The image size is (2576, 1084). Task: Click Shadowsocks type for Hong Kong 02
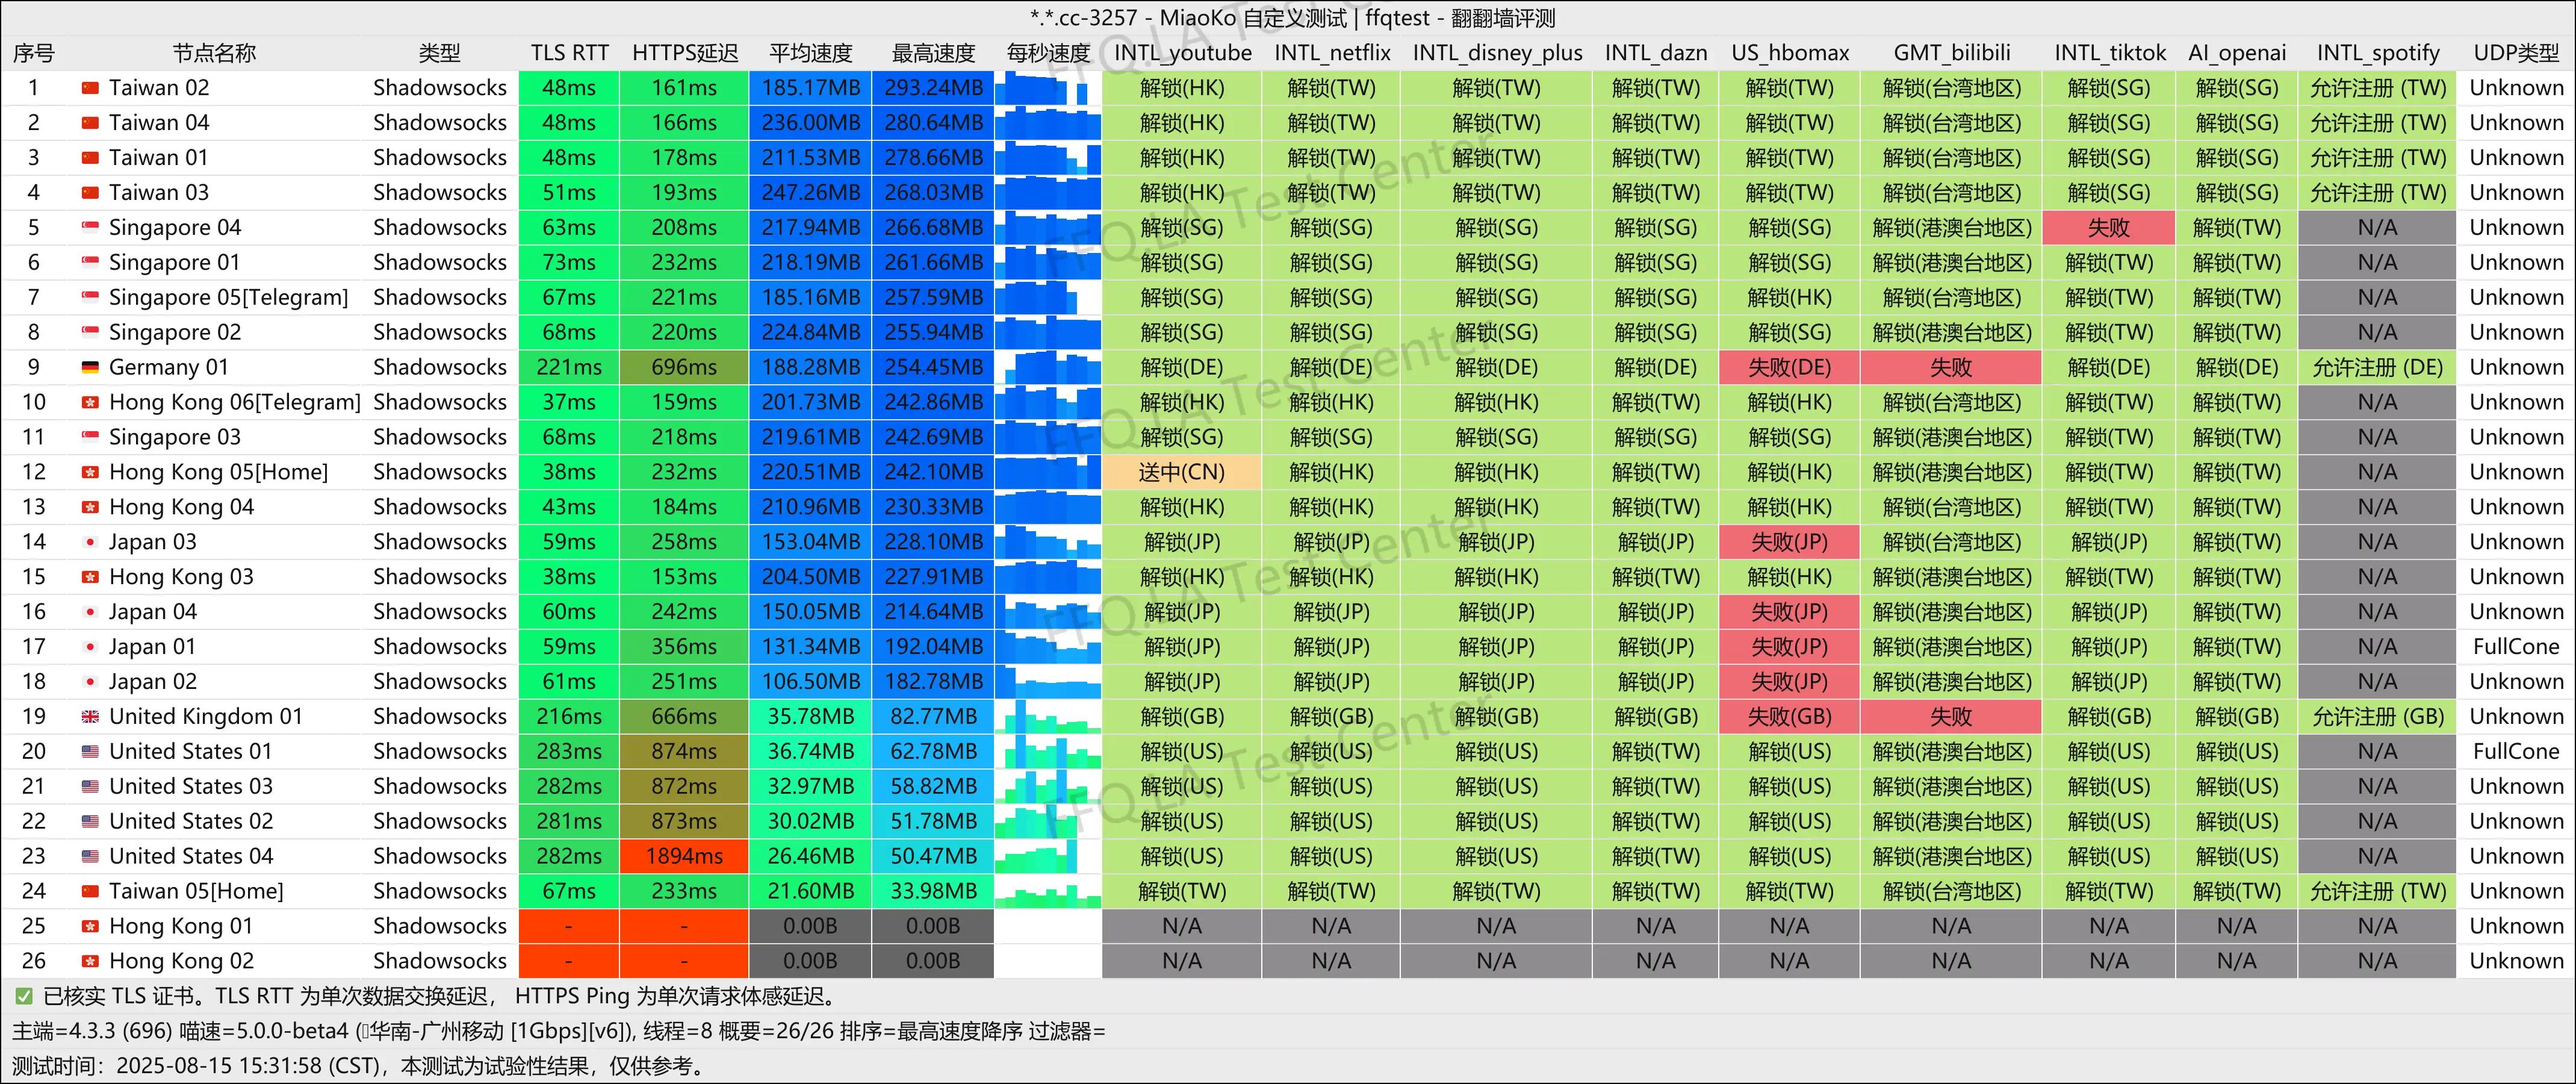pos(440,961)
